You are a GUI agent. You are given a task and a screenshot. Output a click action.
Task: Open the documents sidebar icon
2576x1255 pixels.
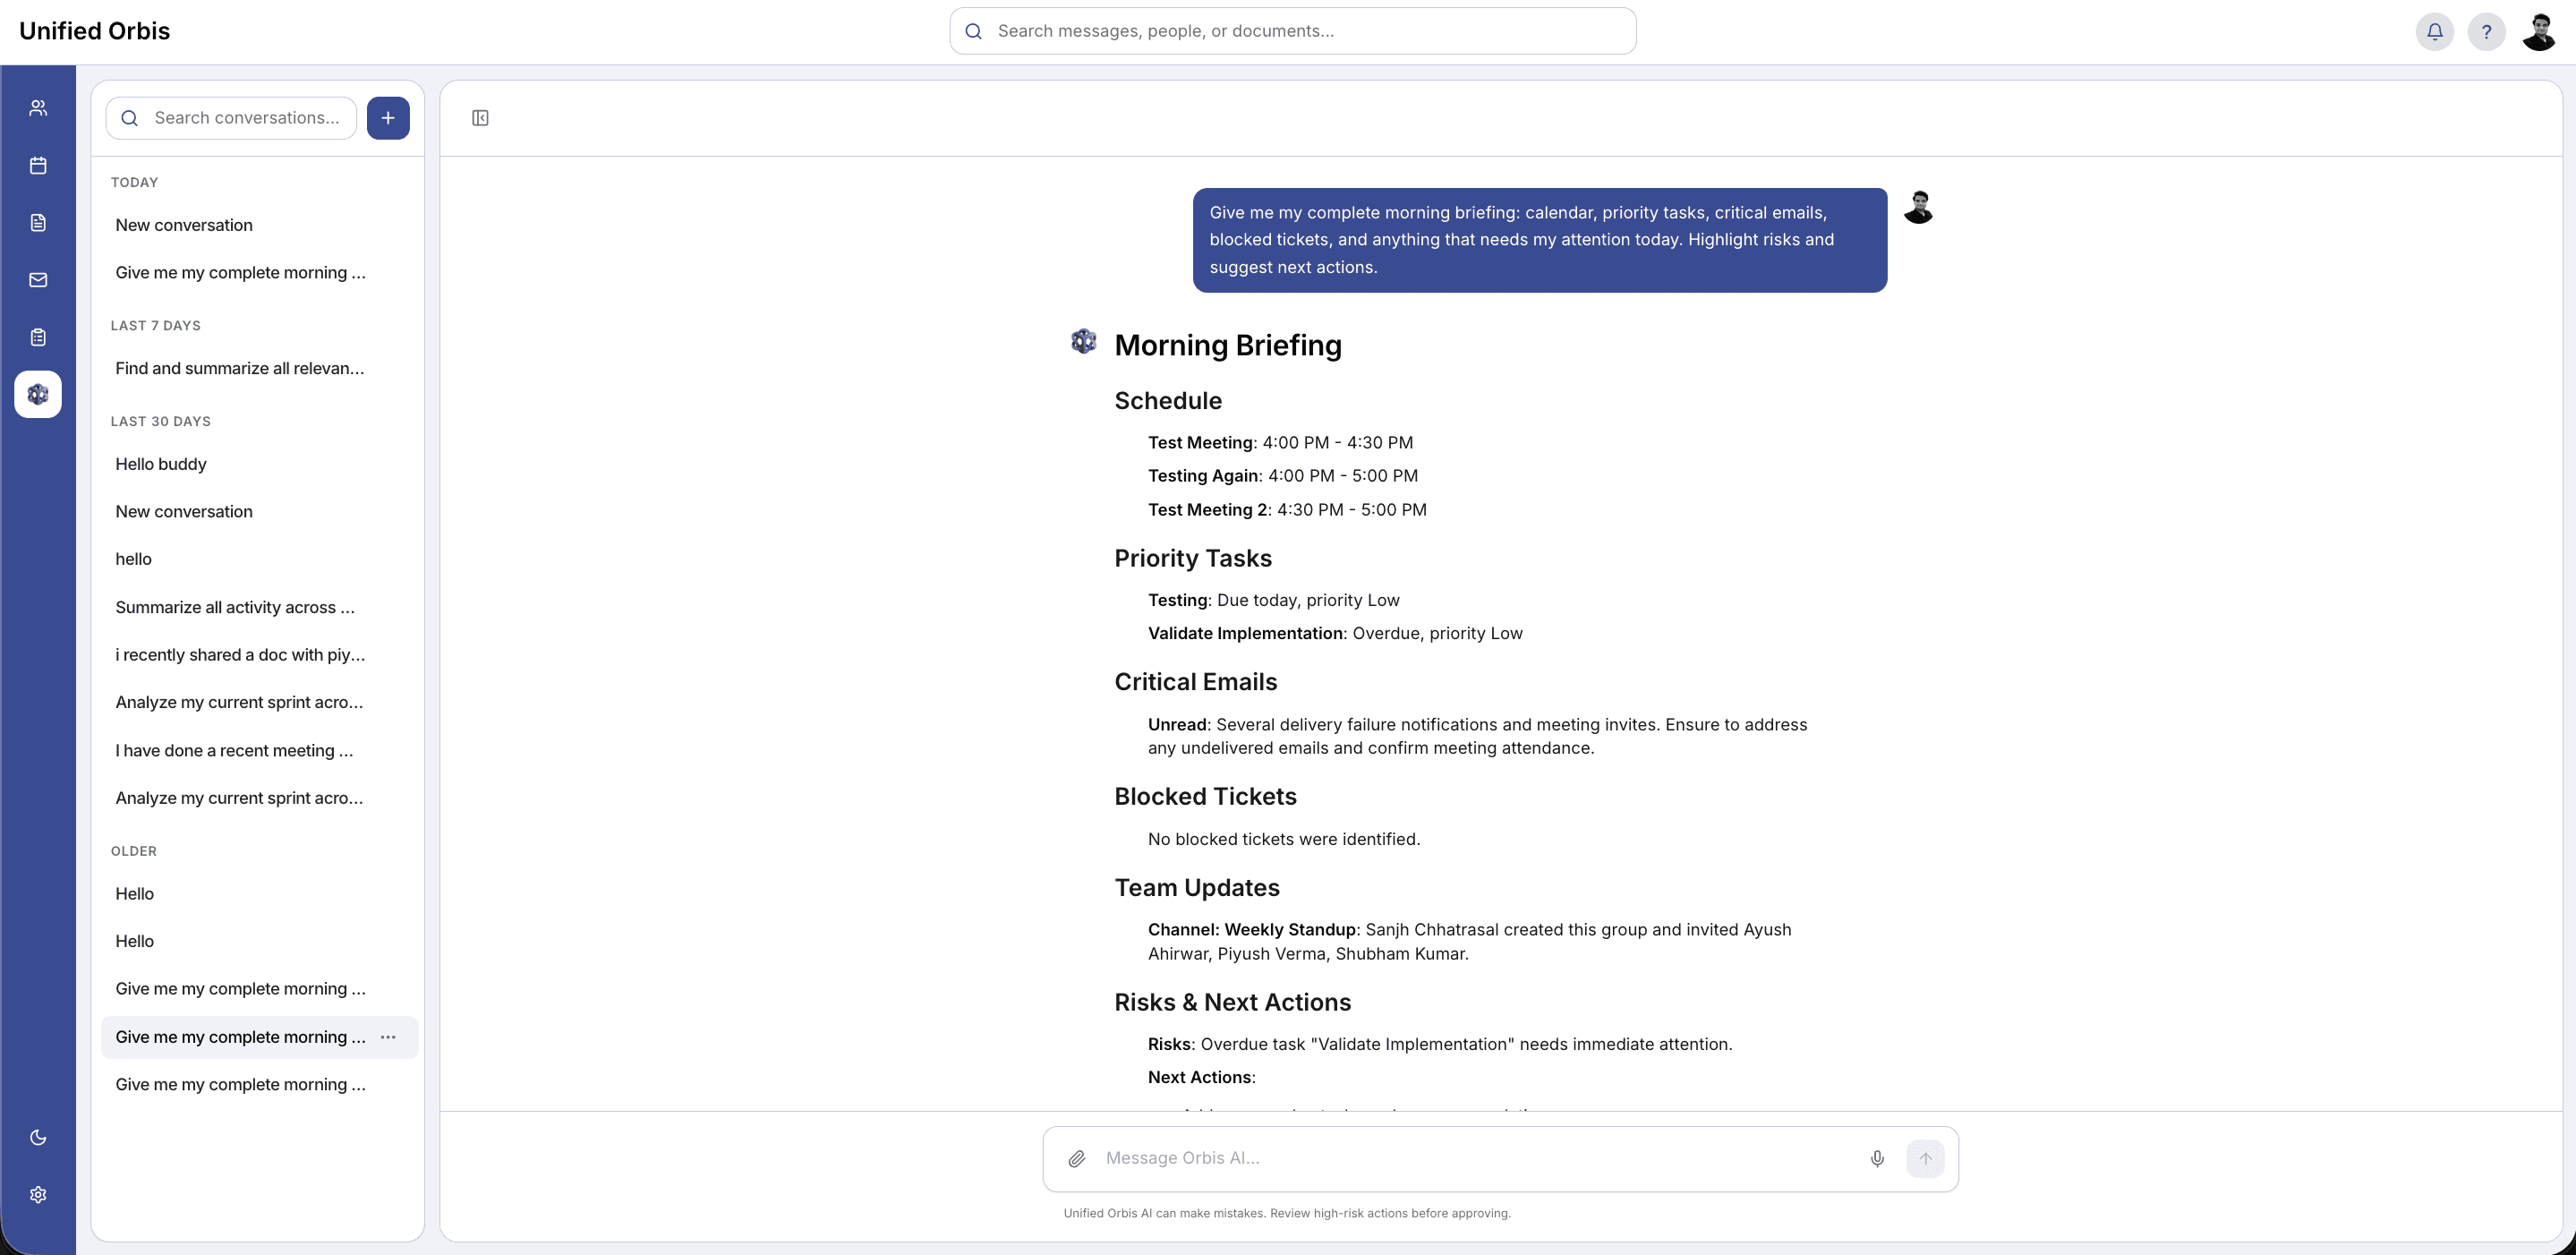click(x=38, y=222)
